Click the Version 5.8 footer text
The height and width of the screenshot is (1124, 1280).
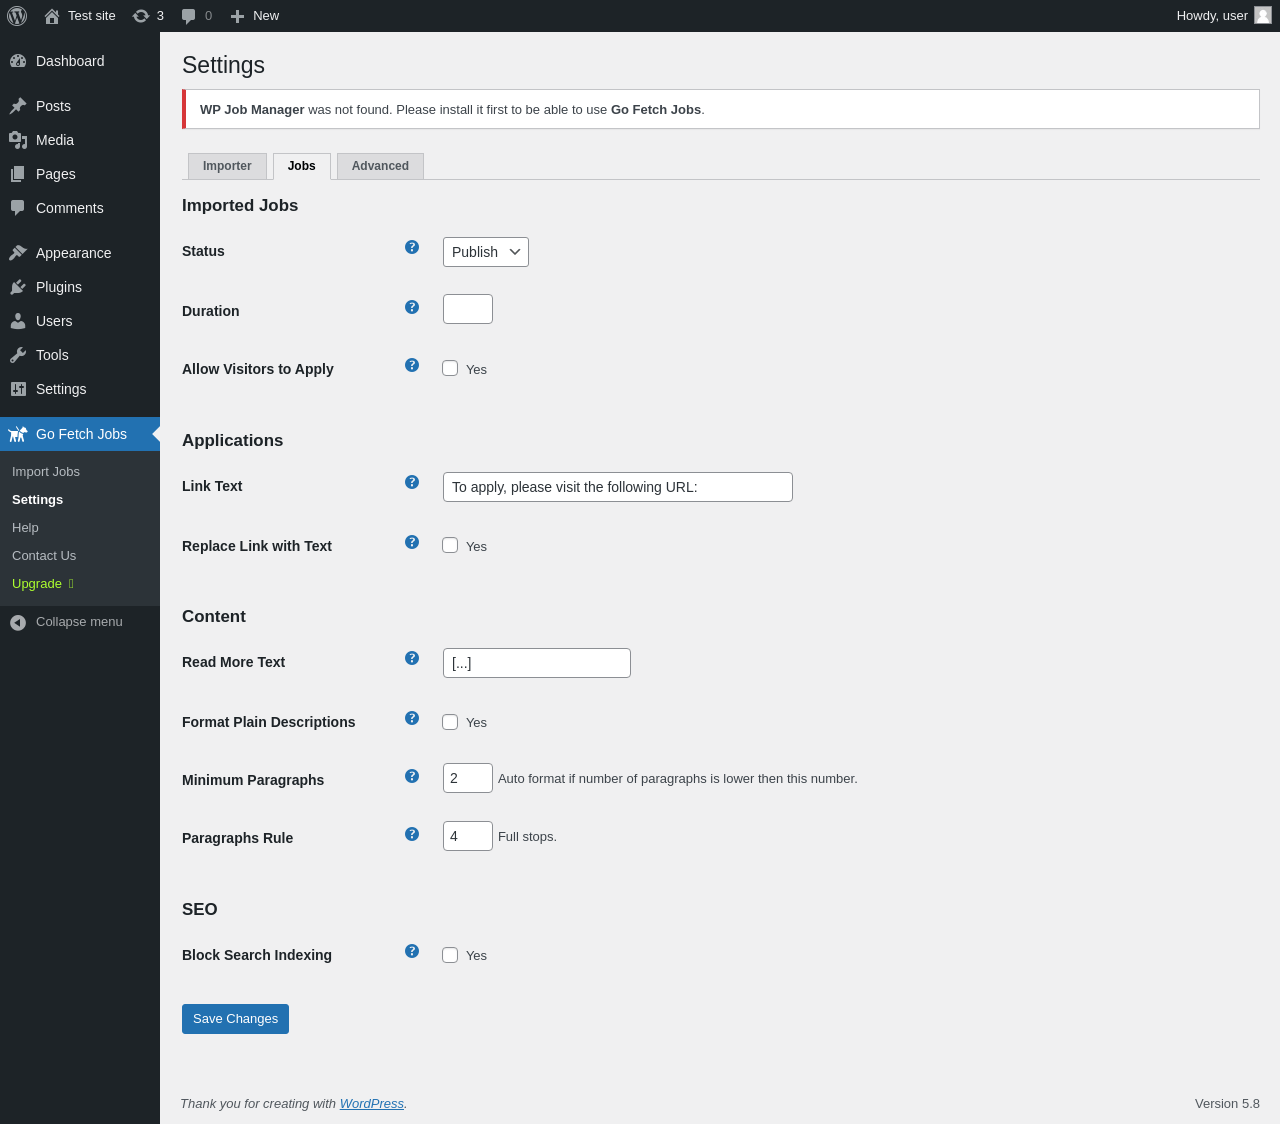pyautogui.click(x=1227, y=1104)
